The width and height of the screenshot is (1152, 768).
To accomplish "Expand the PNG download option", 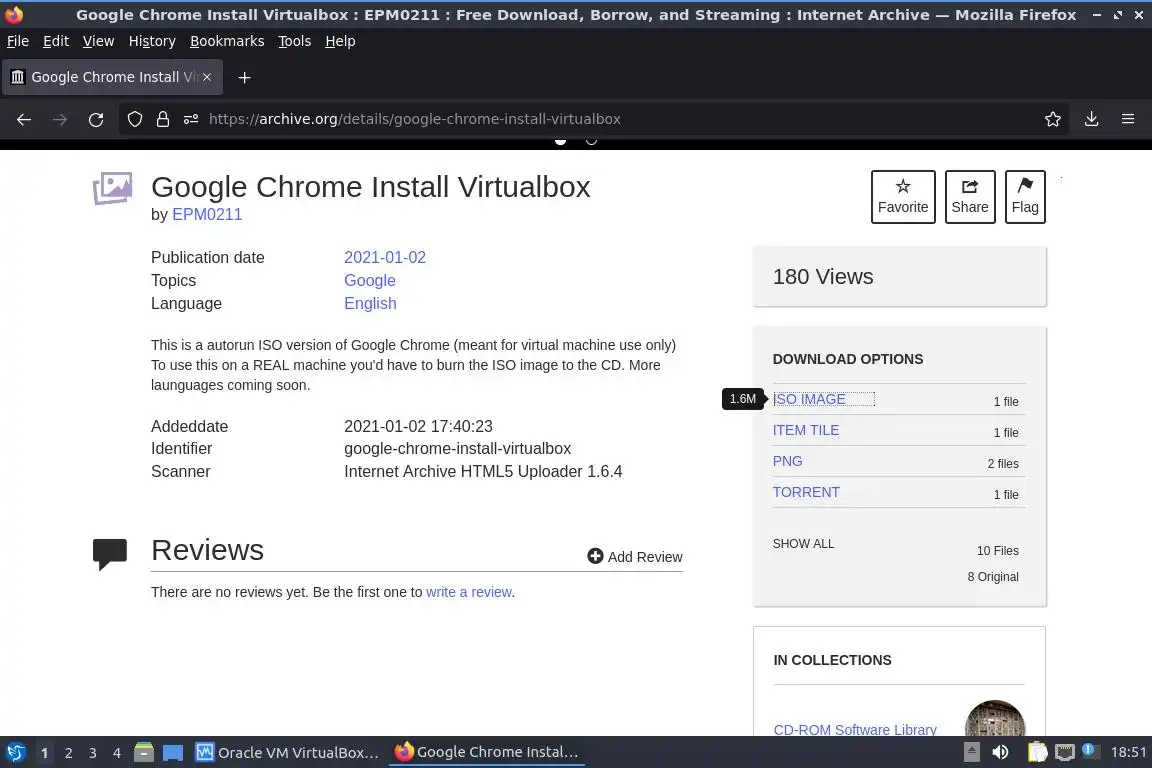I will tap(788, 461).
